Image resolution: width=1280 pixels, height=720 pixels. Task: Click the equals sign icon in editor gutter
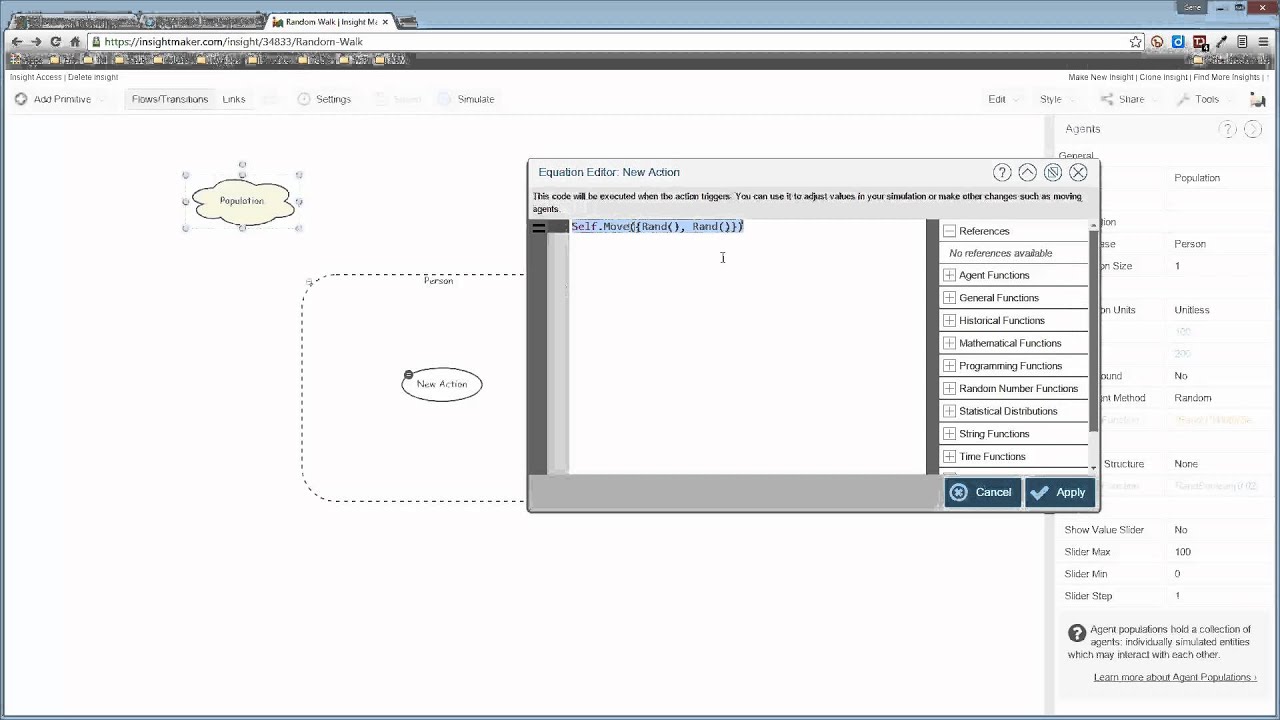[x=539, y=227]
